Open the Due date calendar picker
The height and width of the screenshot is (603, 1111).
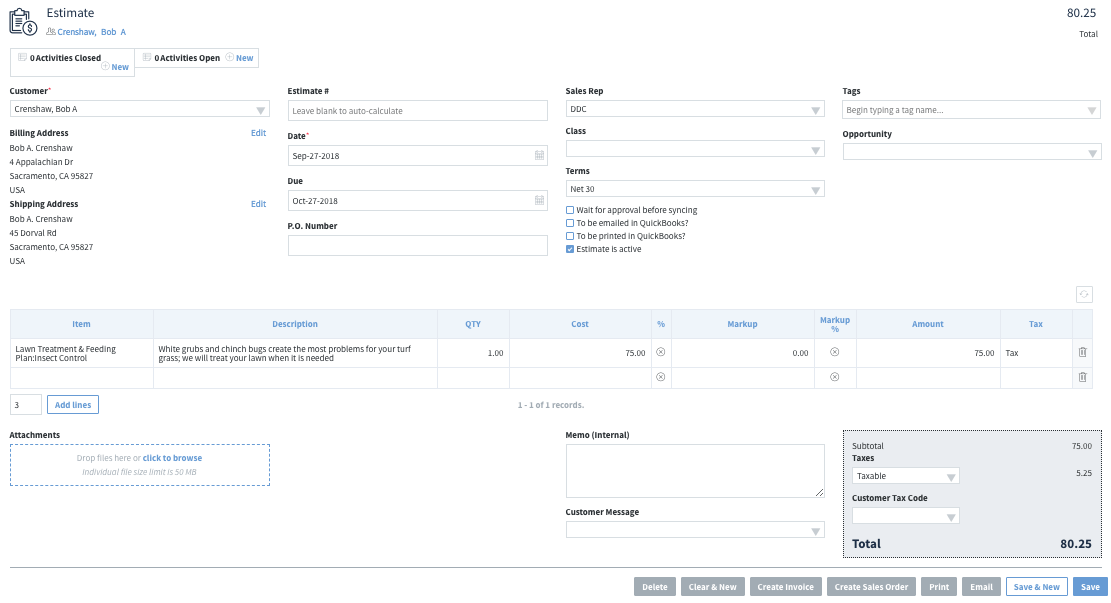538,200
